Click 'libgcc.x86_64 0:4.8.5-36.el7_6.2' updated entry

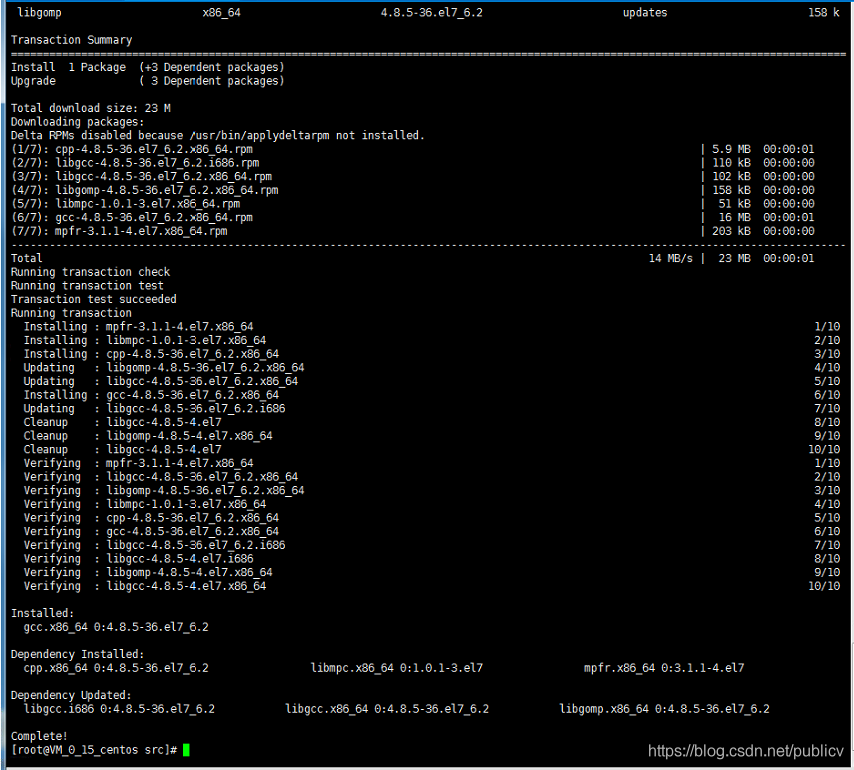coord(387,709)
